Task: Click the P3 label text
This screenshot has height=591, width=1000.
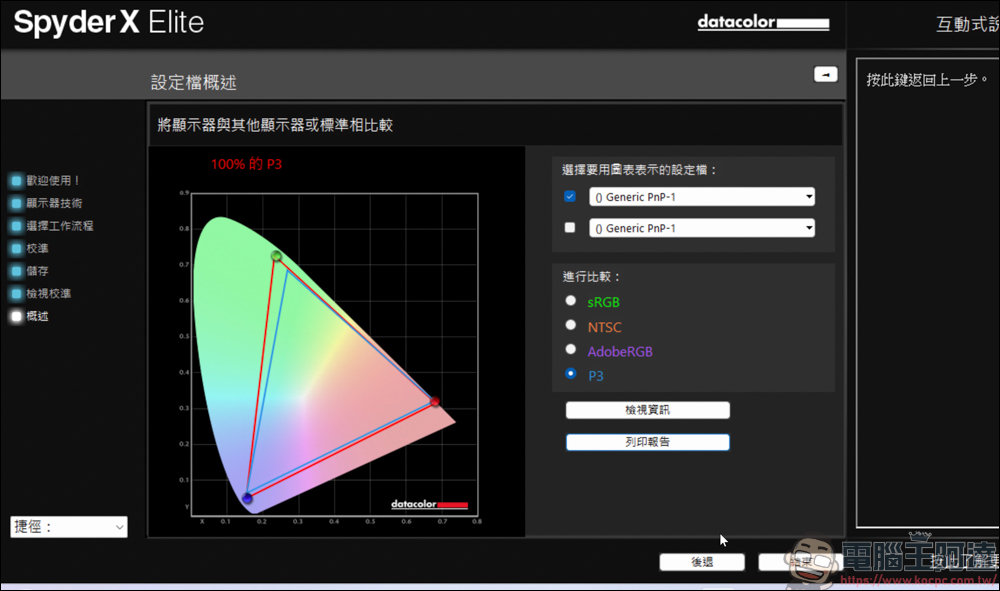Action: (x=596, y=376)
